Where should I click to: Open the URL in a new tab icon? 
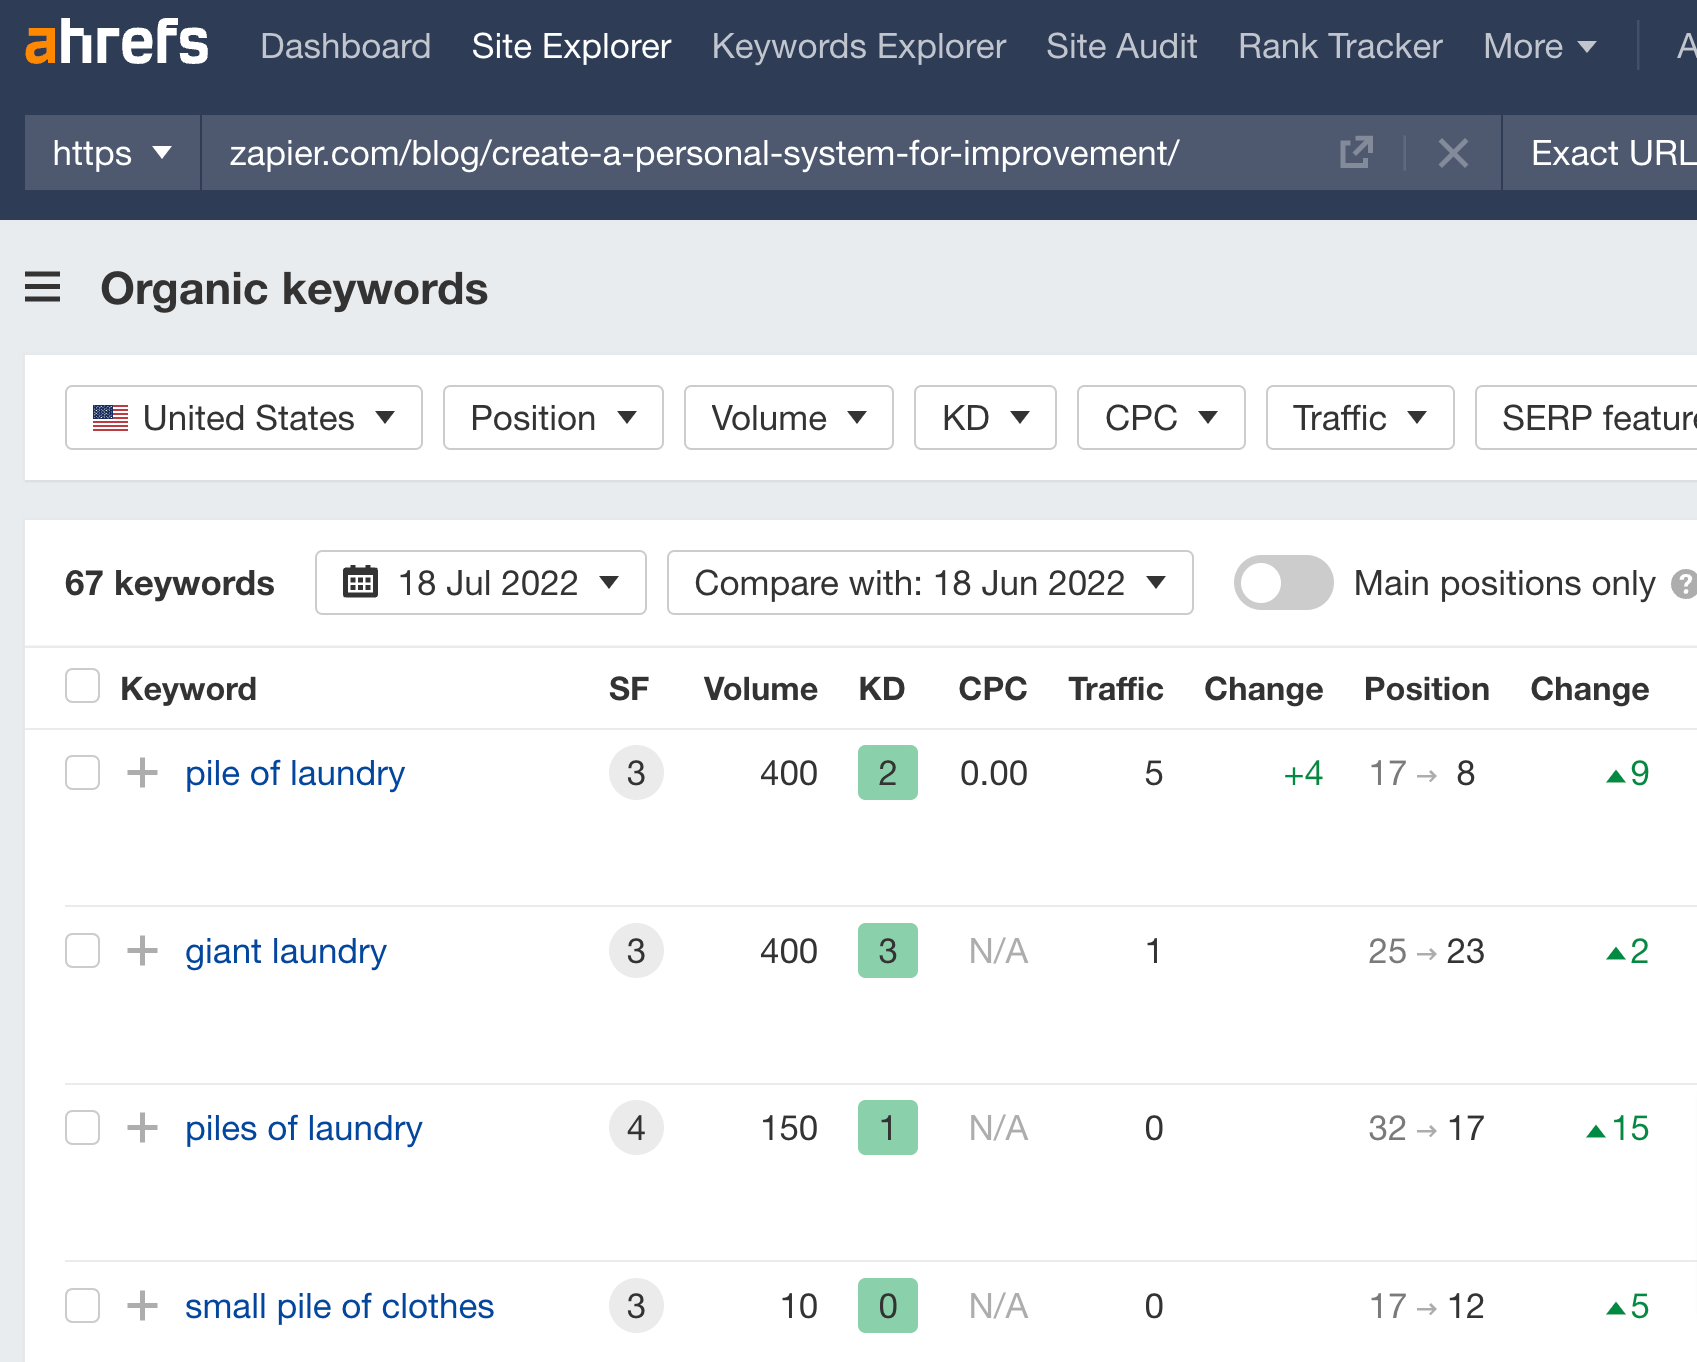tap(1355, 153)
